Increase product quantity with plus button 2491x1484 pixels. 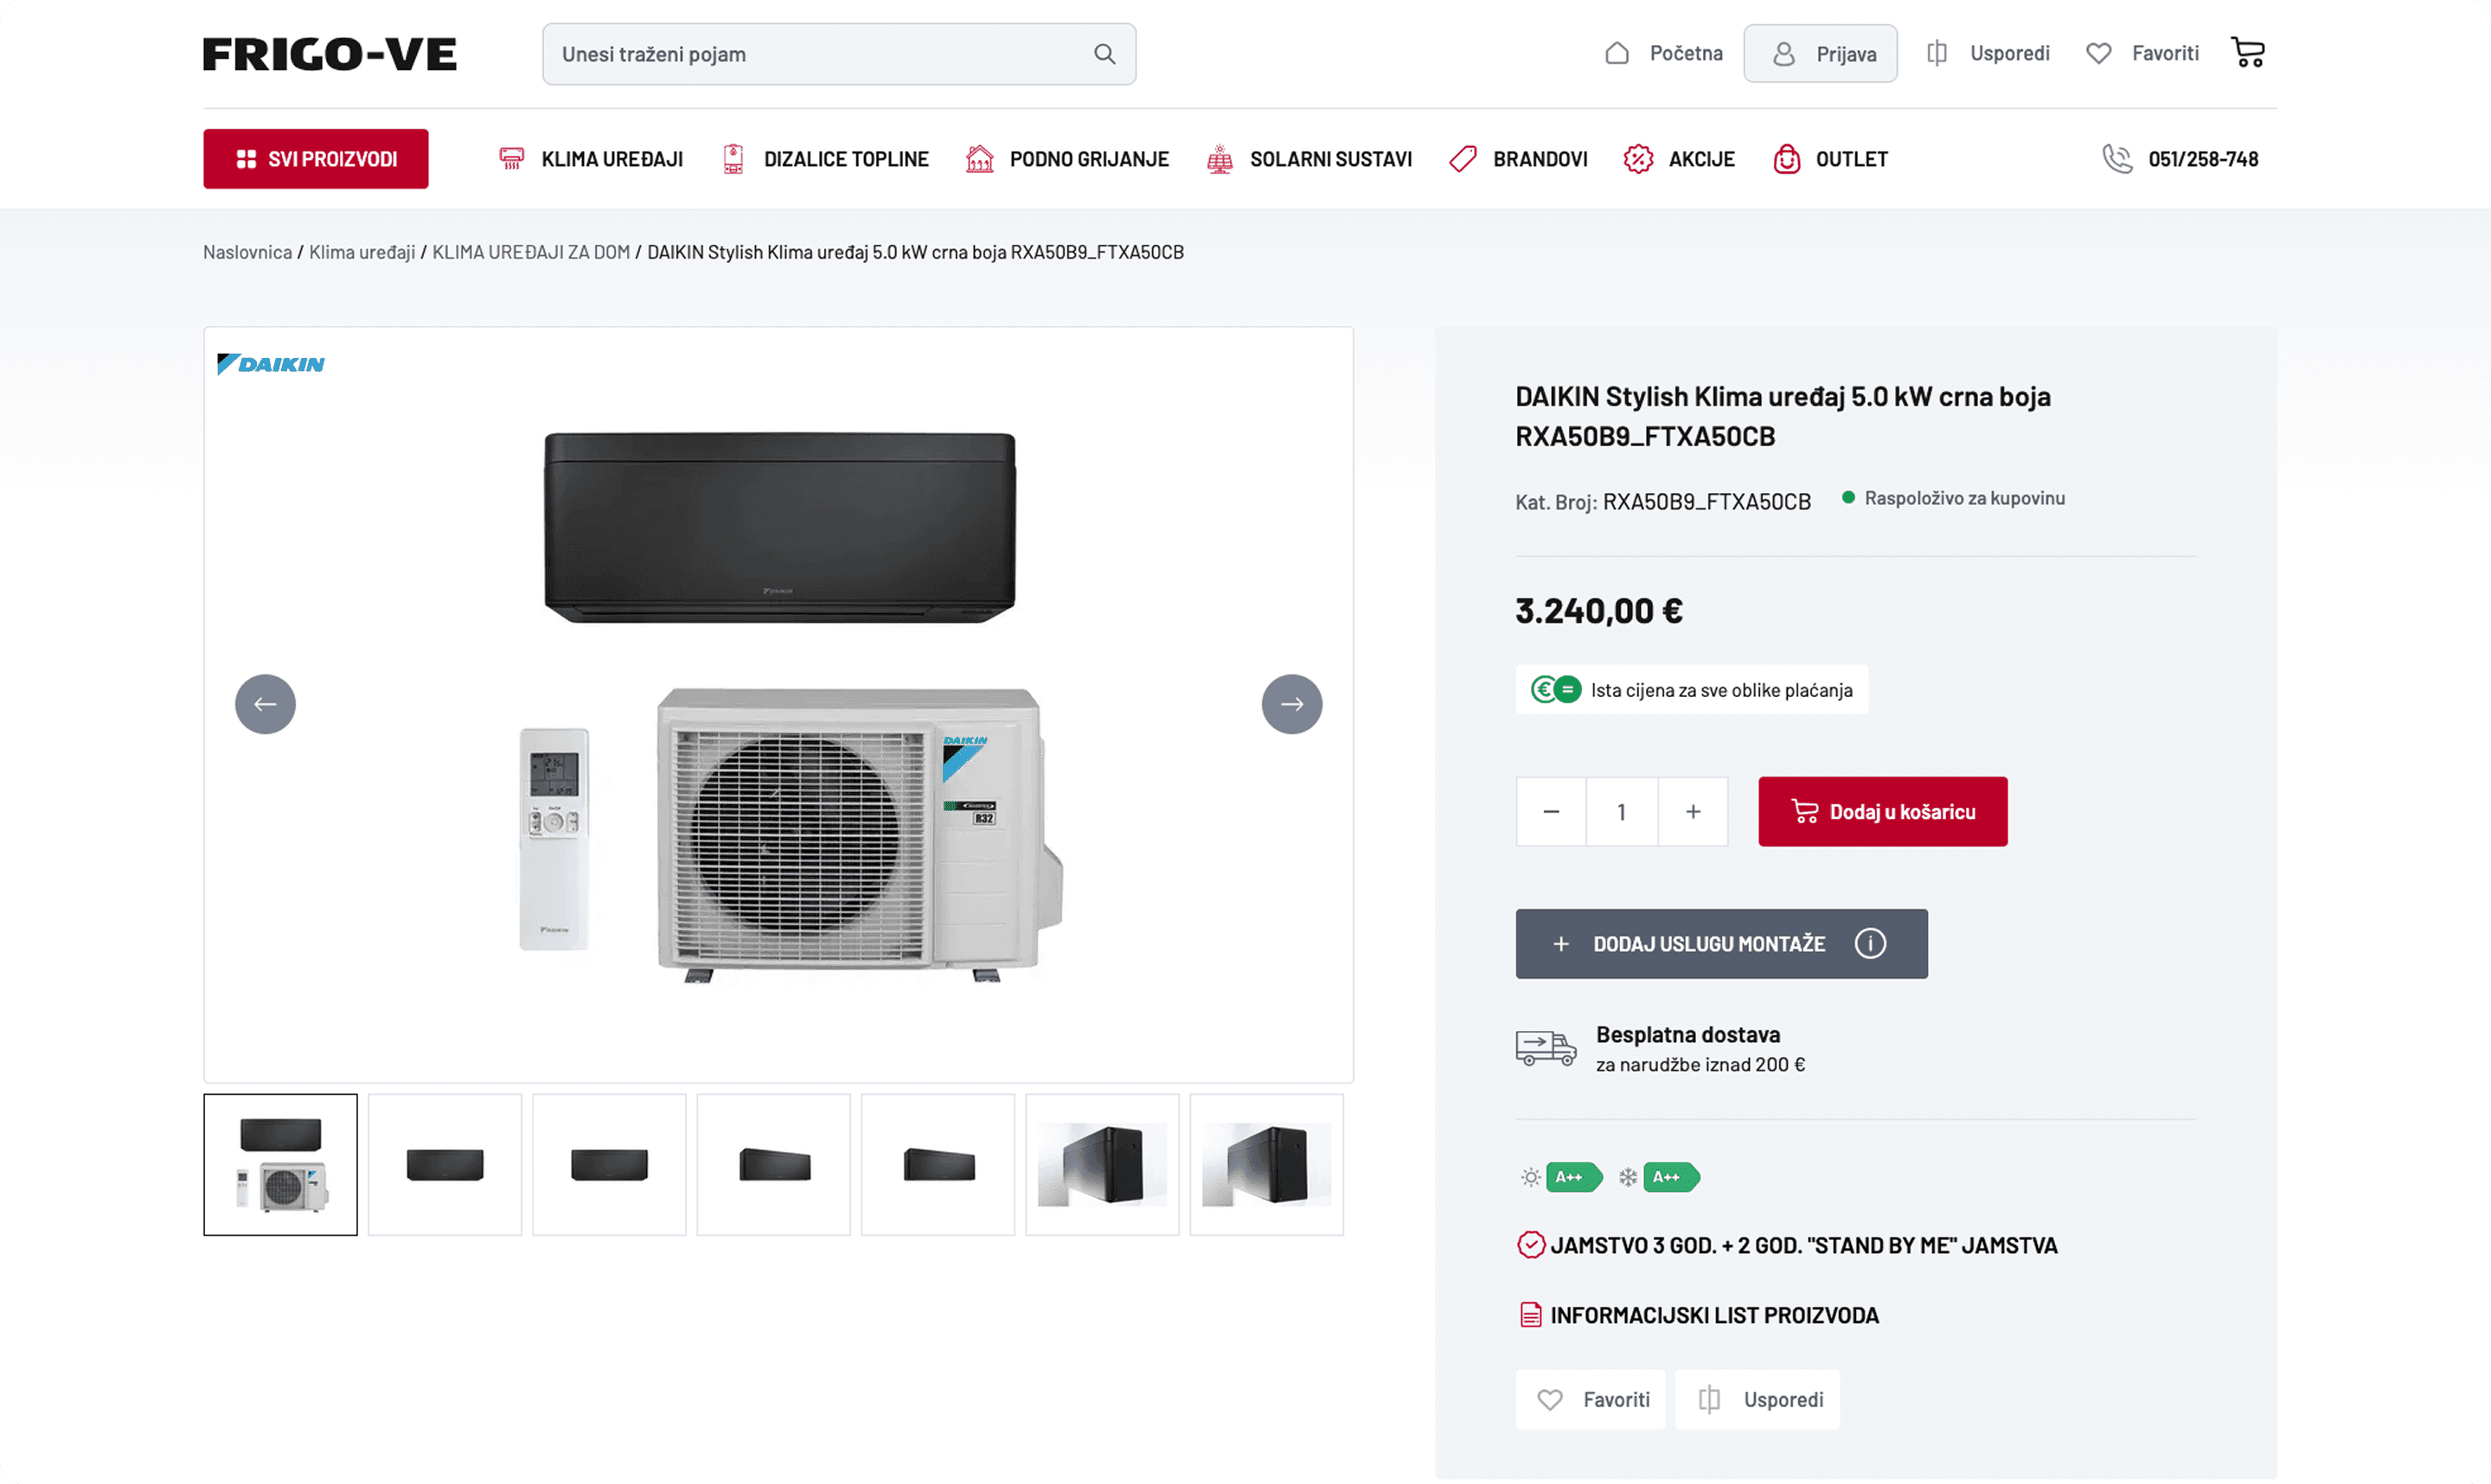tap(1693, 812)
